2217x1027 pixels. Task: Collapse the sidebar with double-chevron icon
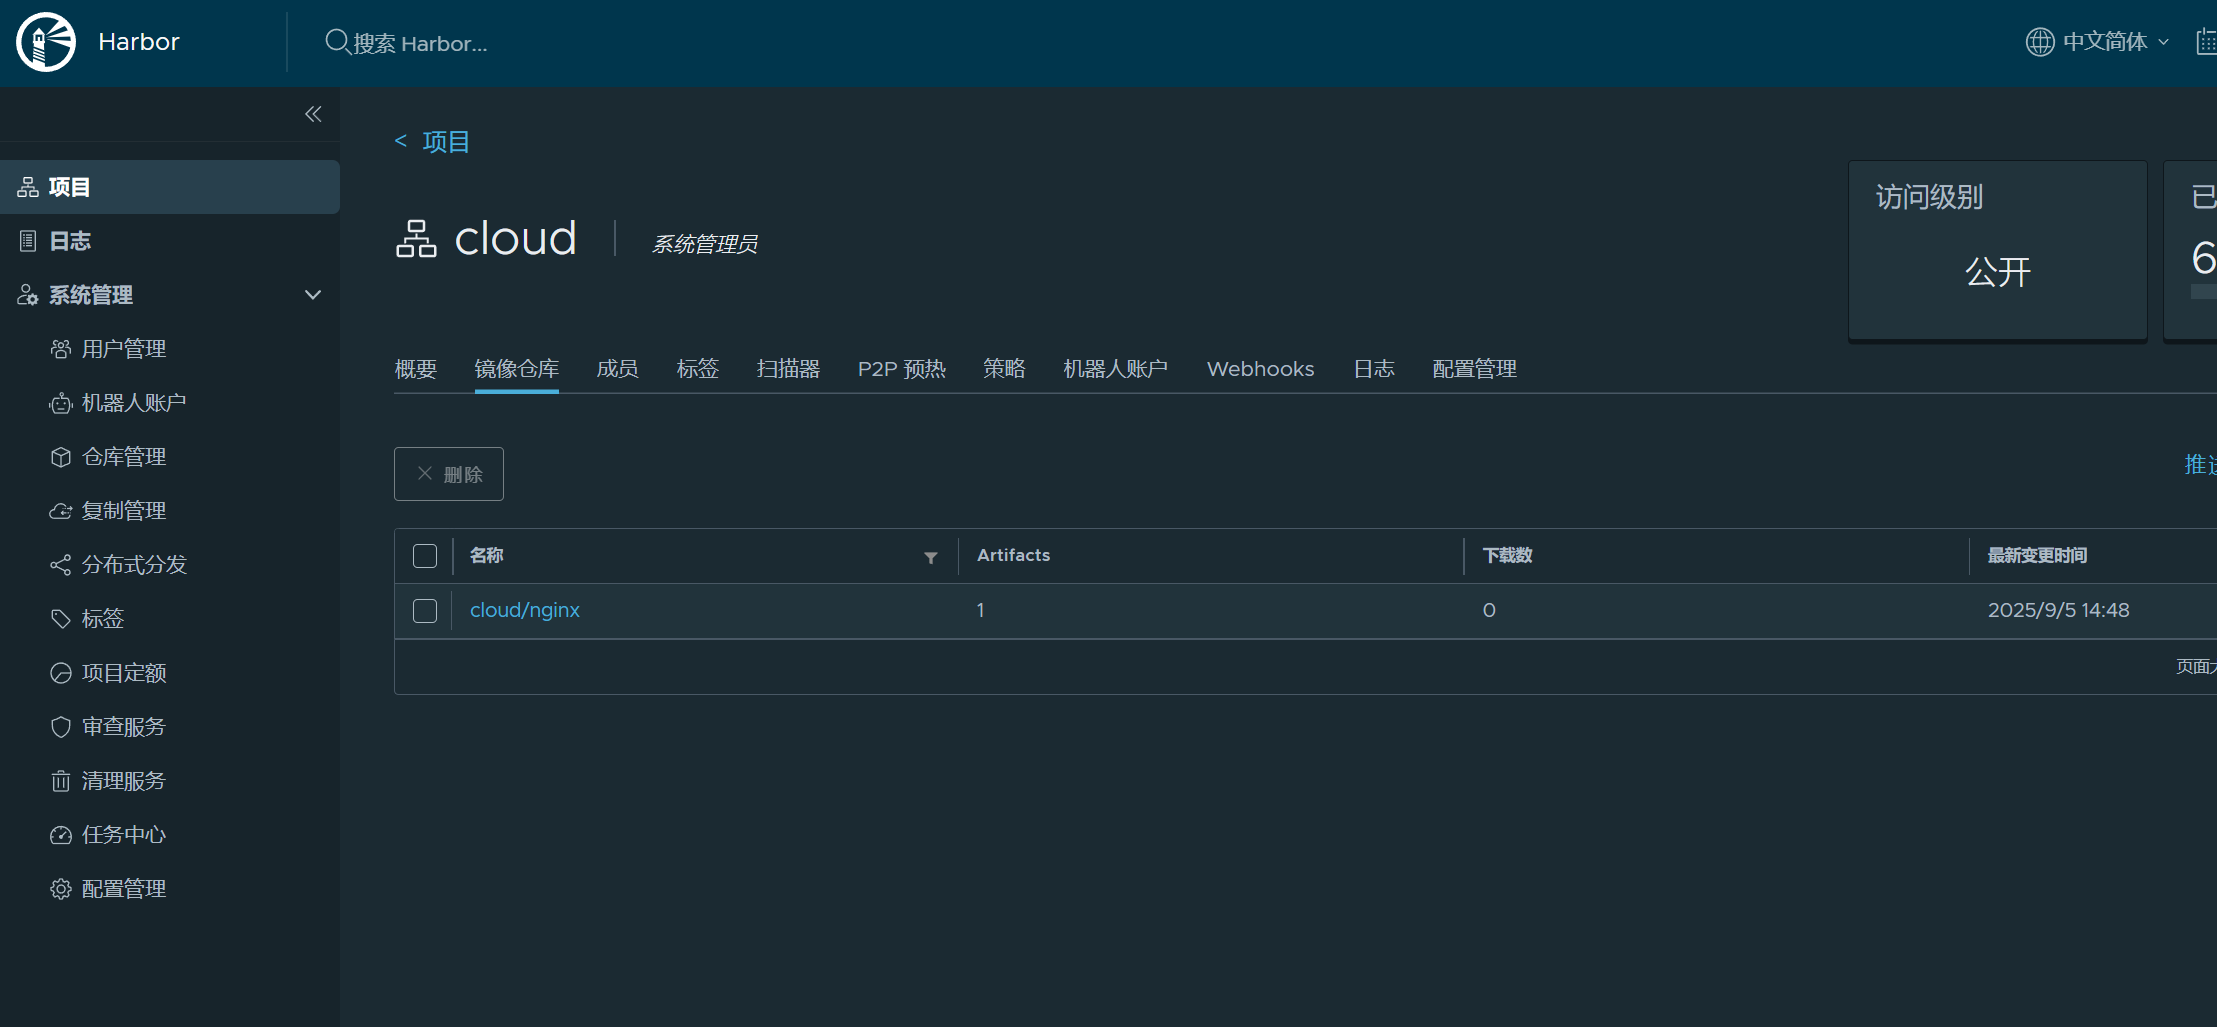click(313, 114)
